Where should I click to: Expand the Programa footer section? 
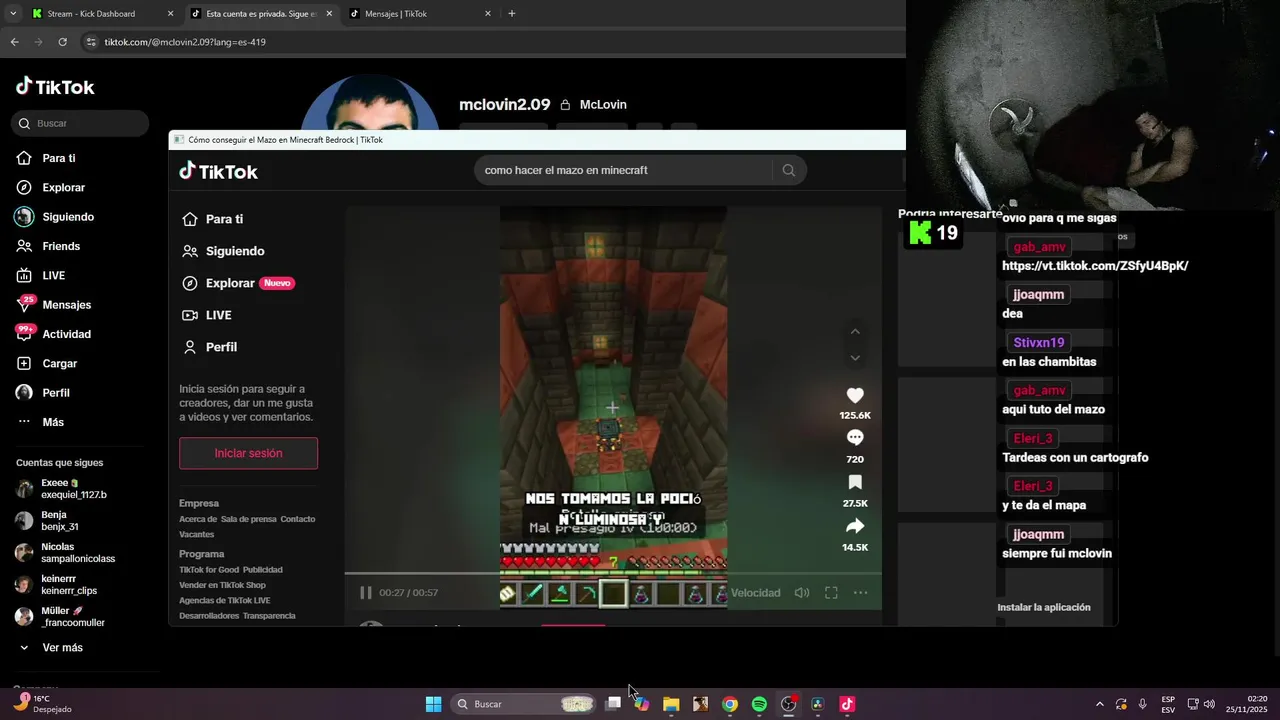point(202,554)
